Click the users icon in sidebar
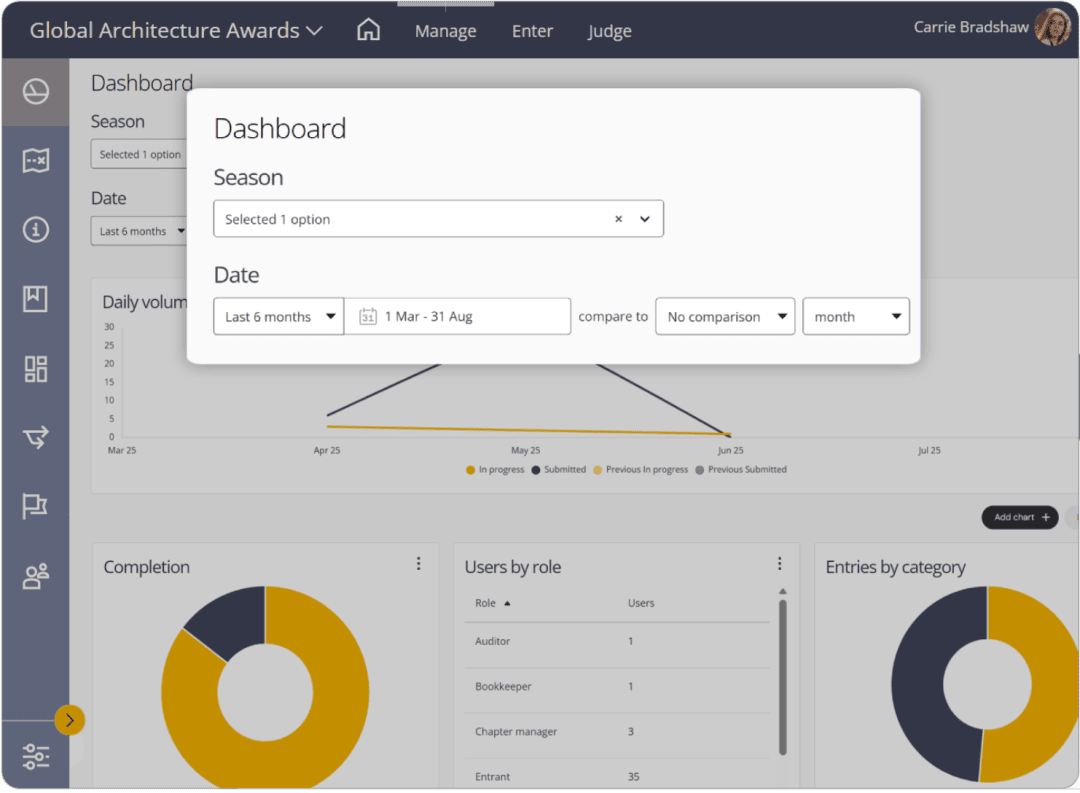The width and height of the screenshot is (1080, 793). [36, 576]
